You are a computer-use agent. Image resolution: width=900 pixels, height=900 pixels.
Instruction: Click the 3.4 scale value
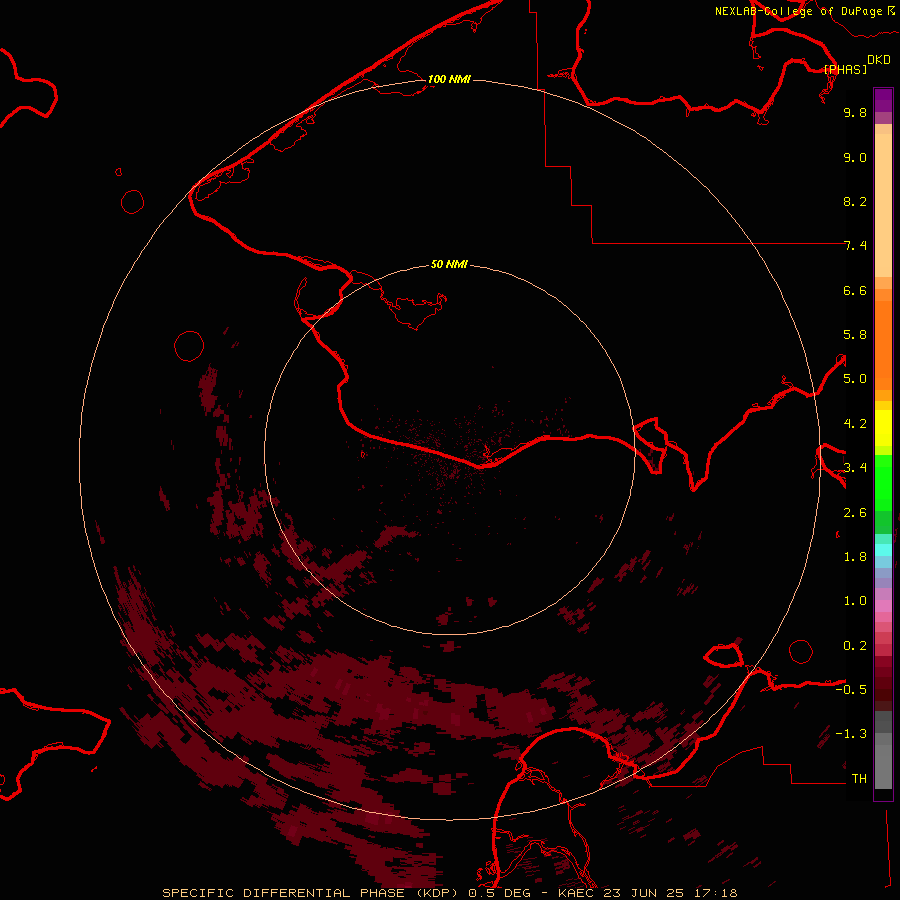[x=855, y=468]
